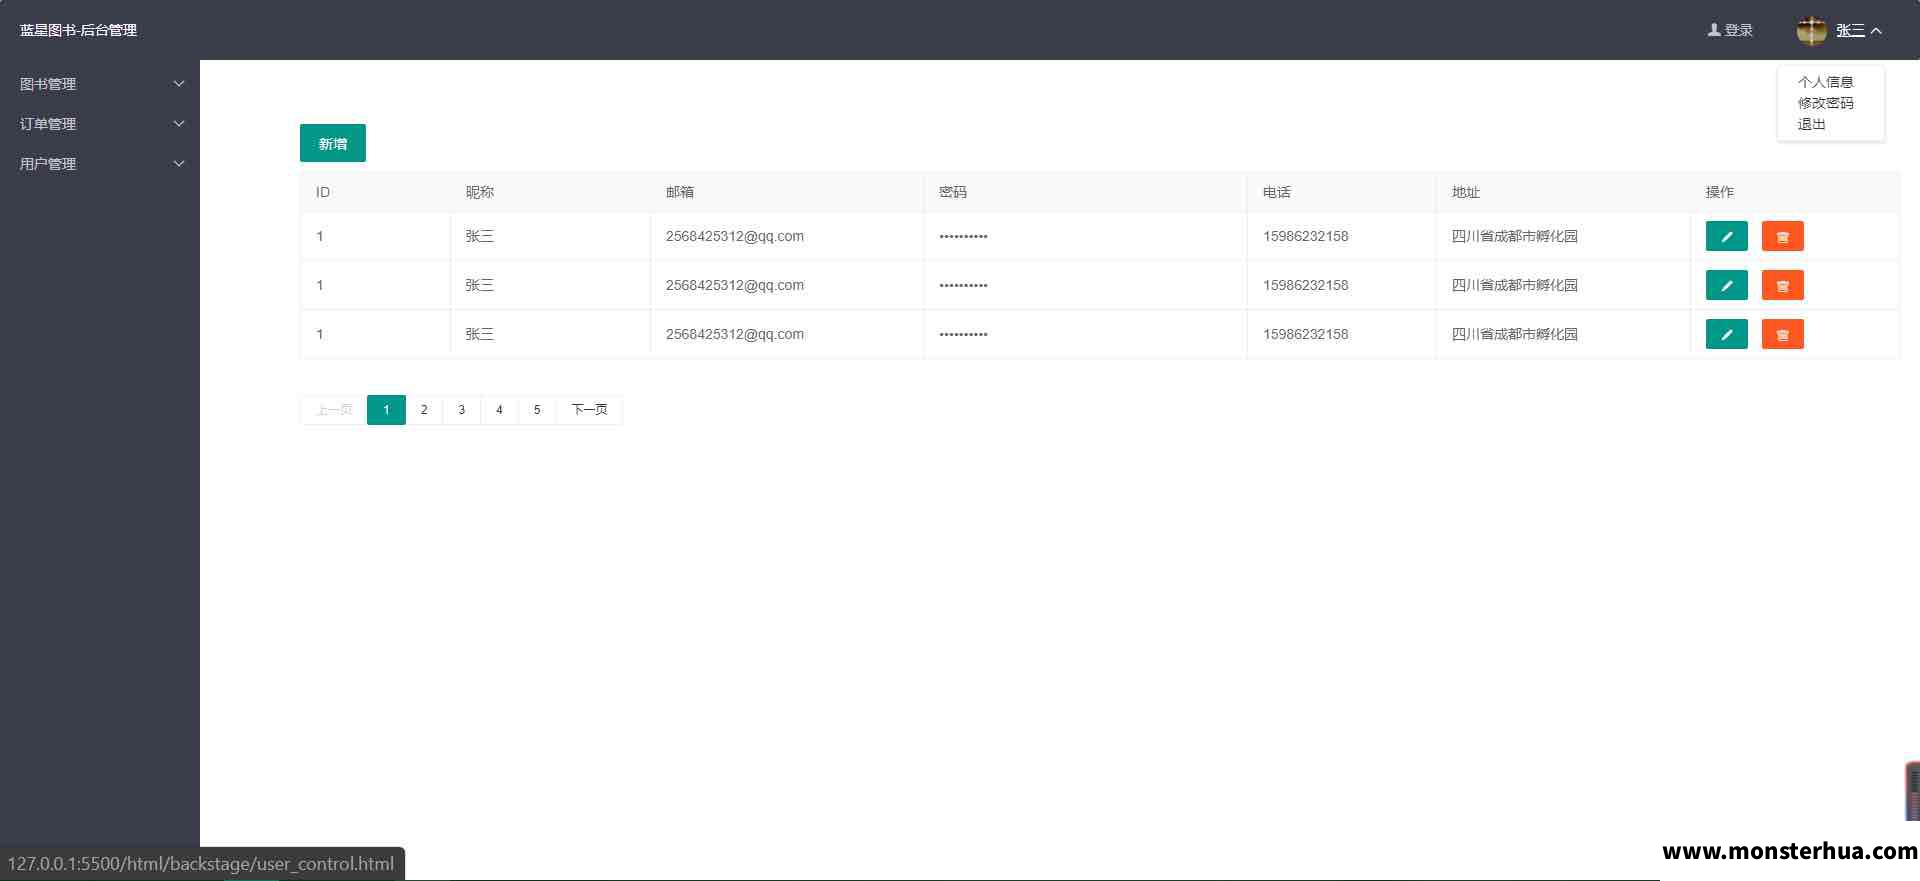Image resolution: width=1920 pixels, height=881 pixels.
Task: Choose 修改密码 in the user menu
Action: 1825,103
